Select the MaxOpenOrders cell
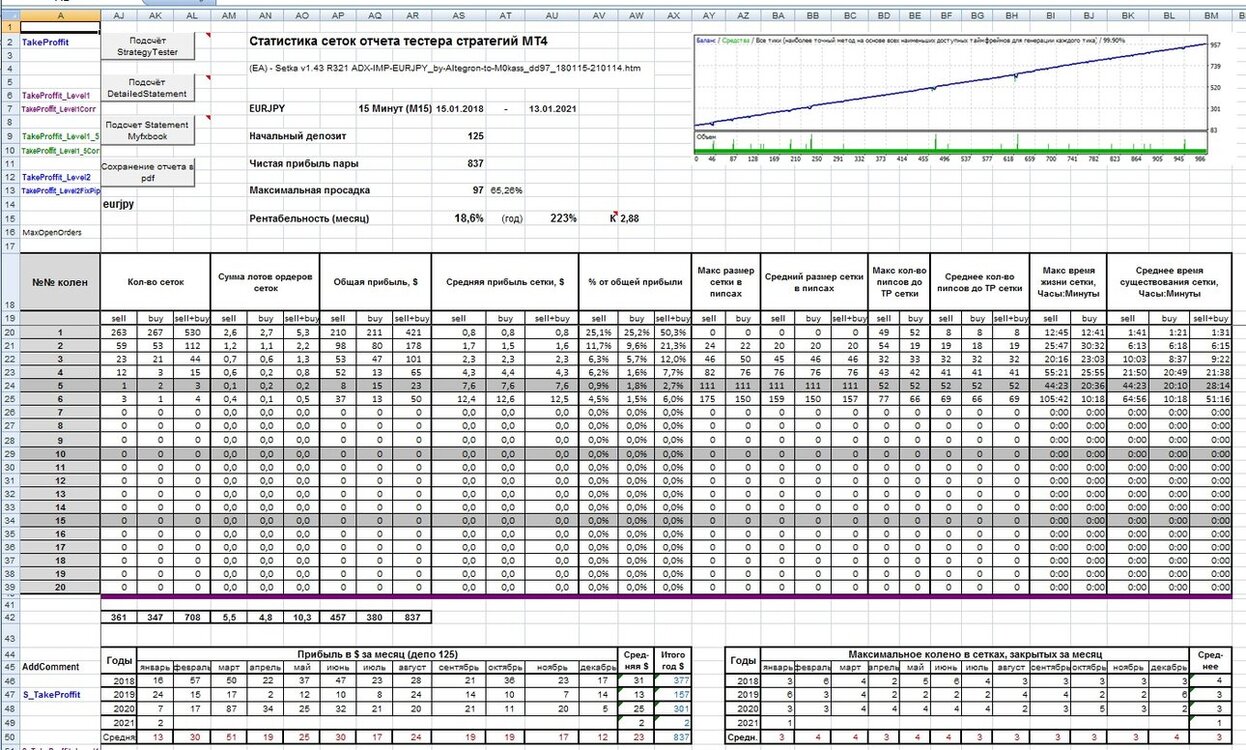 point(60,231)
